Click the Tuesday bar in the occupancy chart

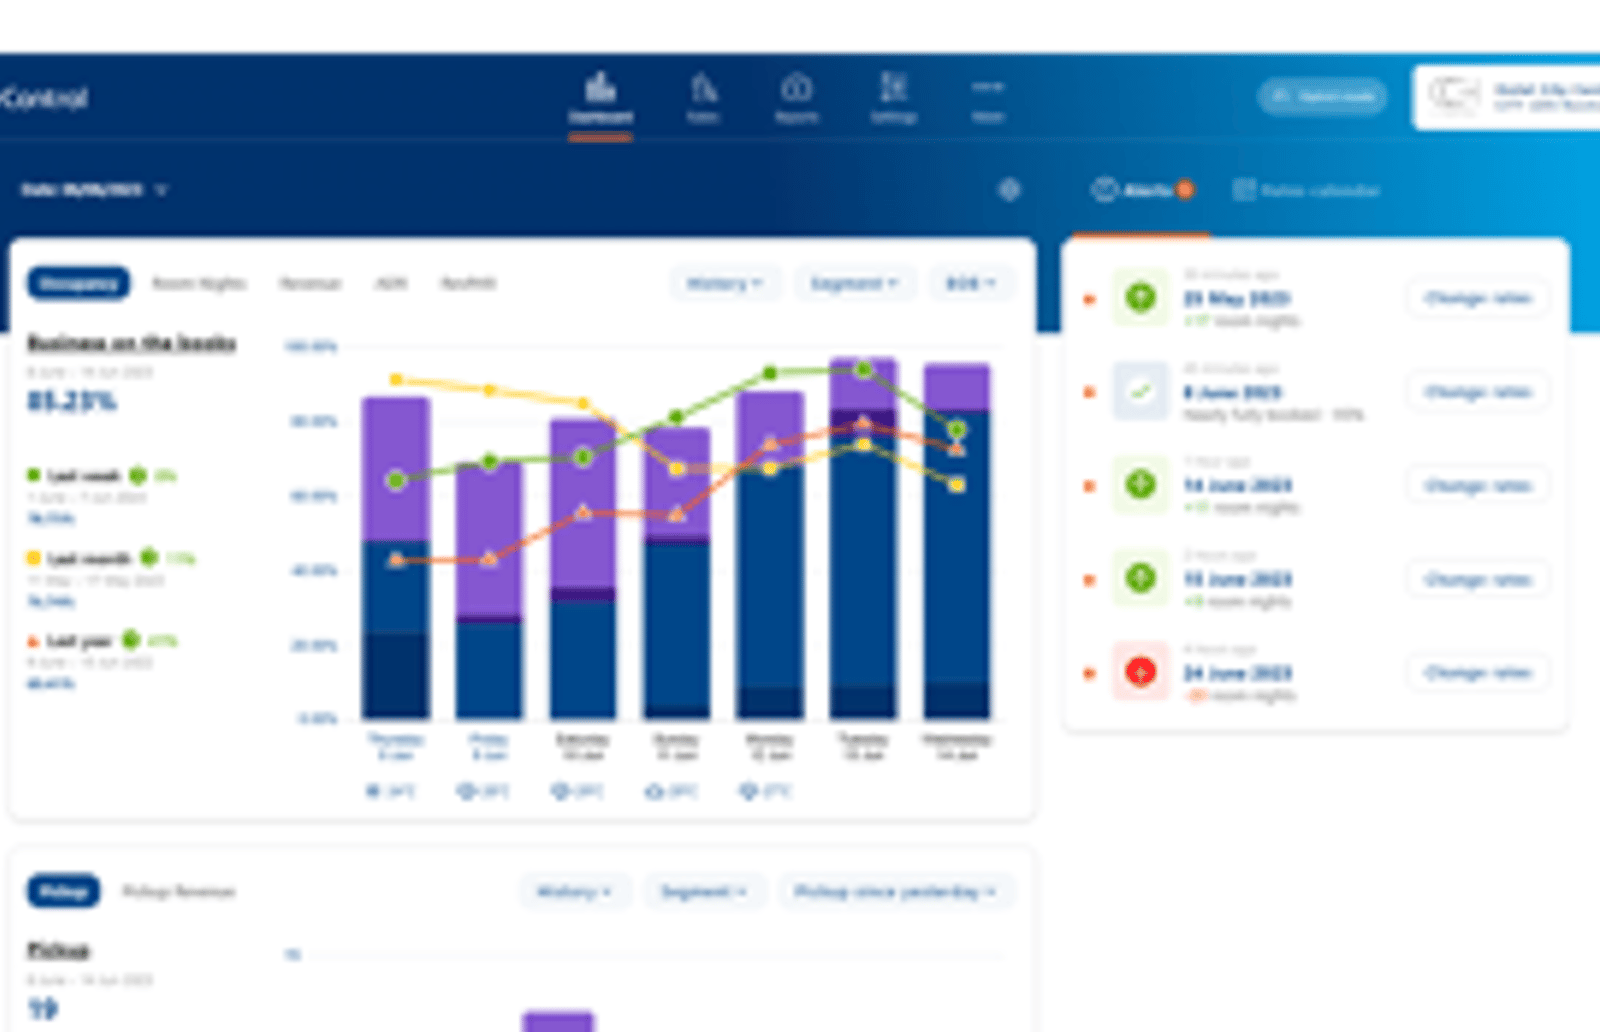(864, 537)
